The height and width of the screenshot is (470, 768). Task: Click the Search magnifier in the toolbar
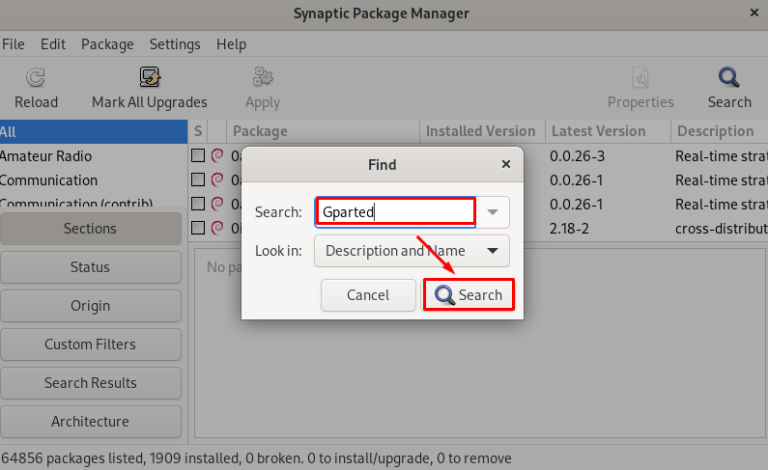pyautogui.click(x=729, y=78)
